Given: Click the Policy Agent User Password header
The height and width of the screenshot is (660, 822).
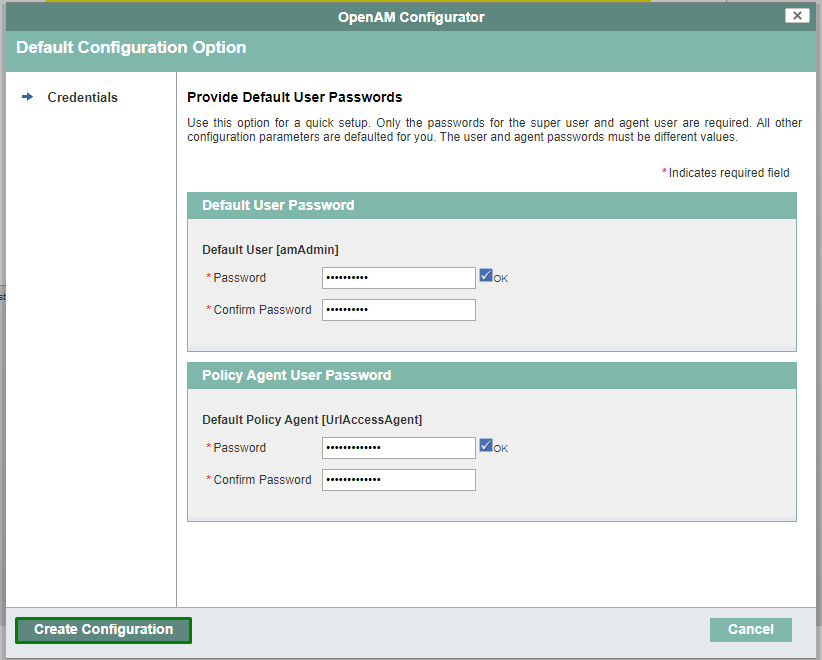Looking at the screenshot, I should (492, 375).
